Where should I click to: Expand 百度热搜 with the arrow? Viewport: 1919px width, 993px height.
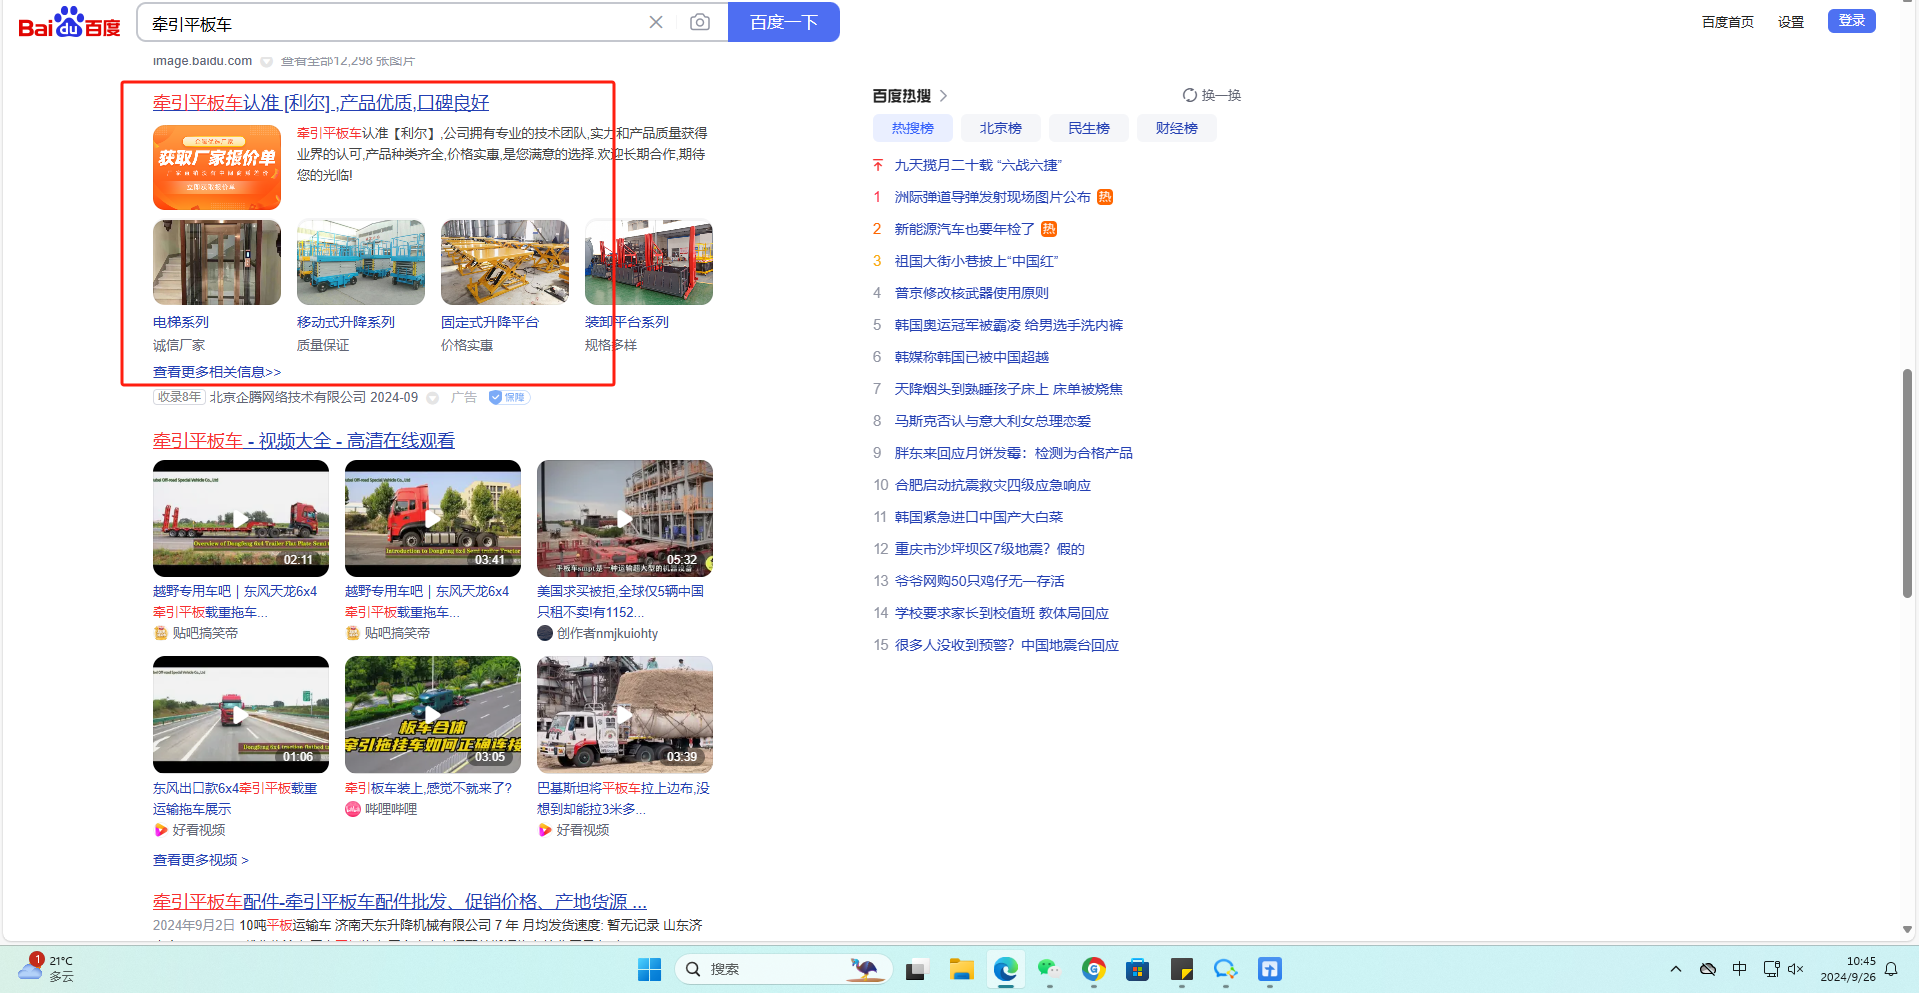[x=943, y=96]
